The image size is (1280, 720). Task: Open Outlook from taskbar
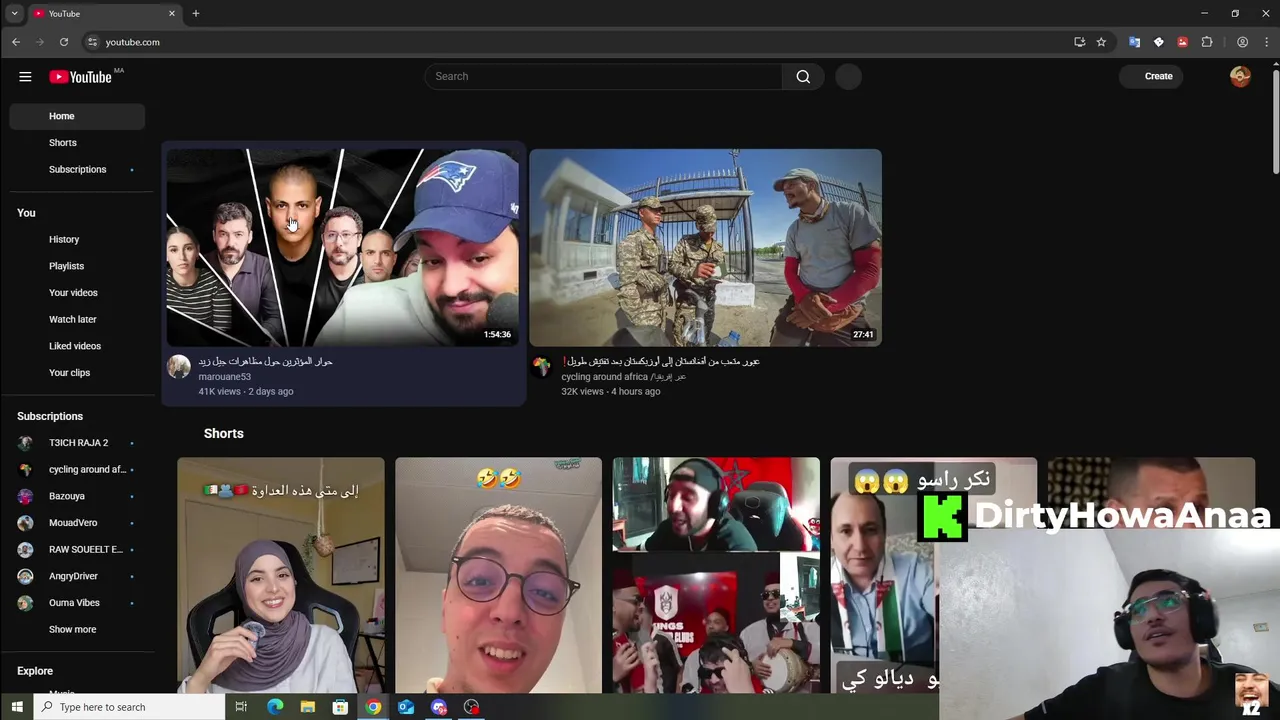[x=406, y=707]
